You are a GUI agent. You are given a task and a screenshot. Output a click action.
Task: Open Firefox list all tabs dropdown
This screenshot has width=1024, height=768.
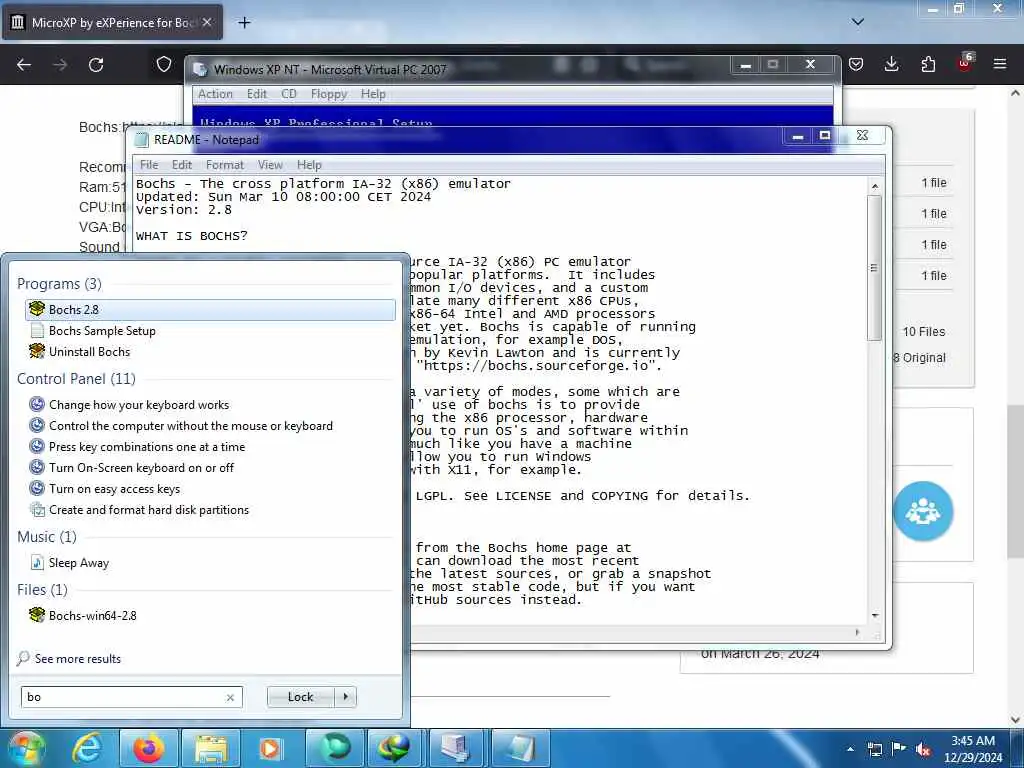pyautogui.click(x=858, y=22)
